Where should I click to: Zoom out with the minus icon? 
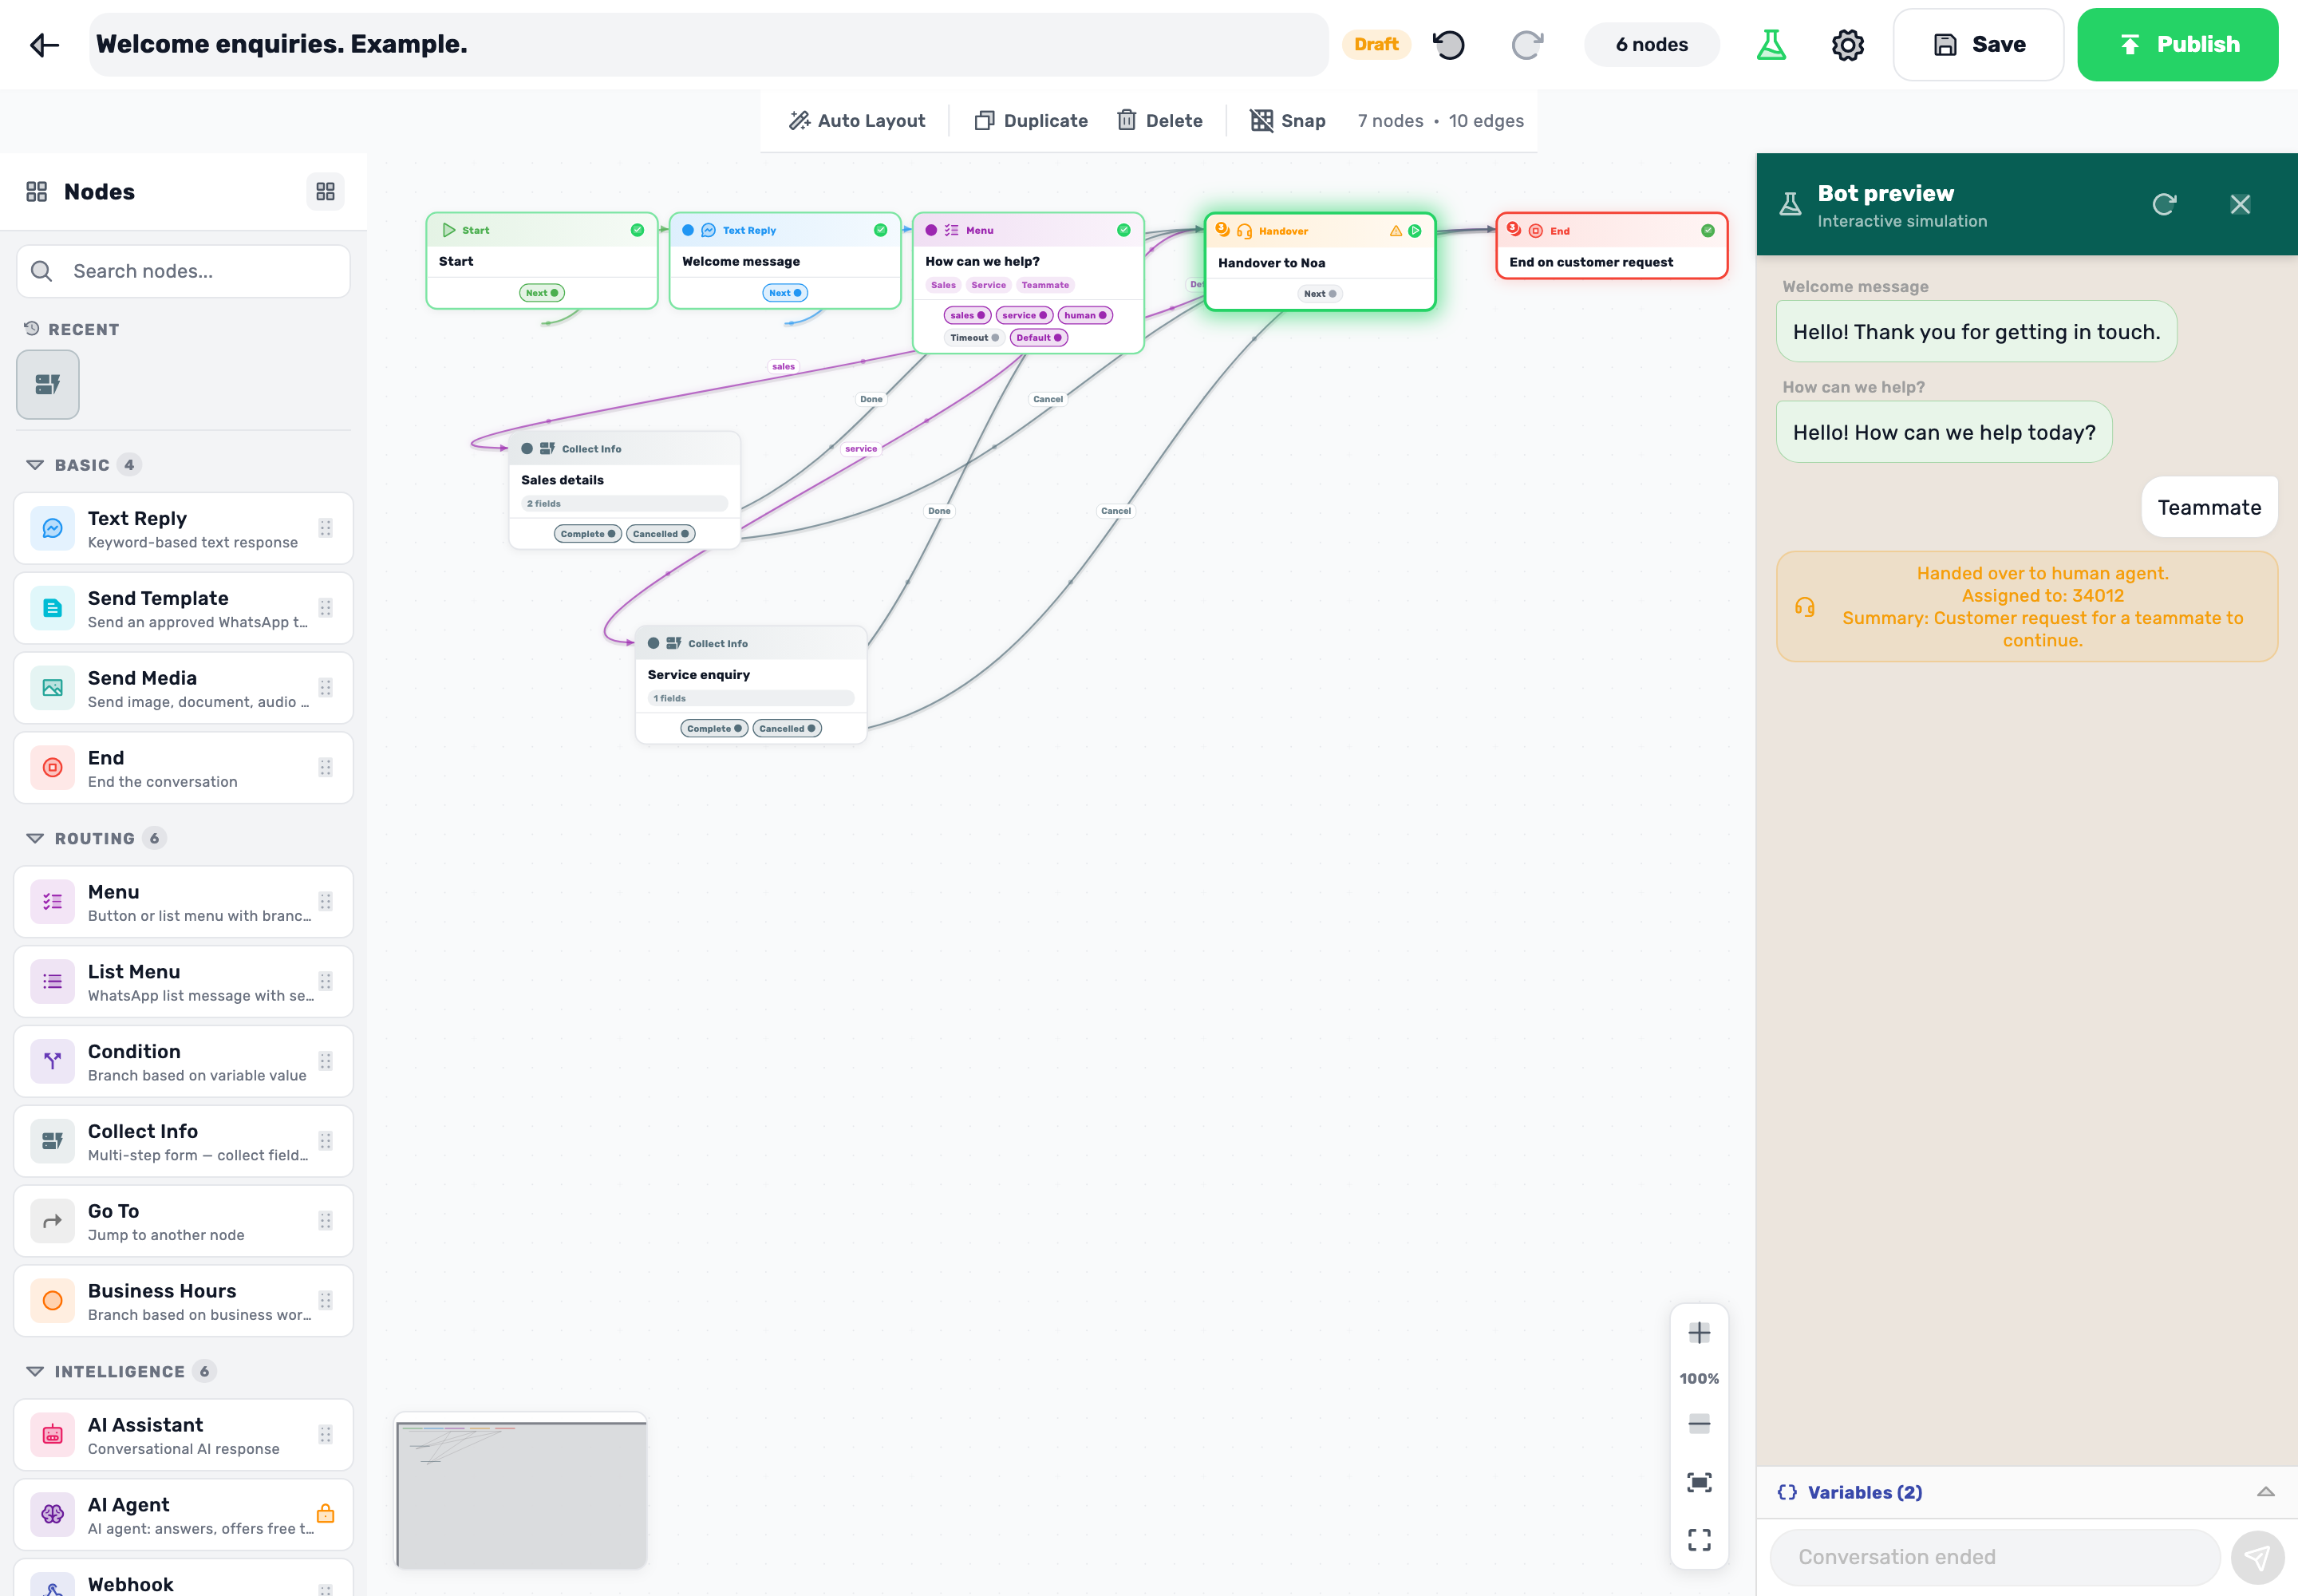1699,1423
